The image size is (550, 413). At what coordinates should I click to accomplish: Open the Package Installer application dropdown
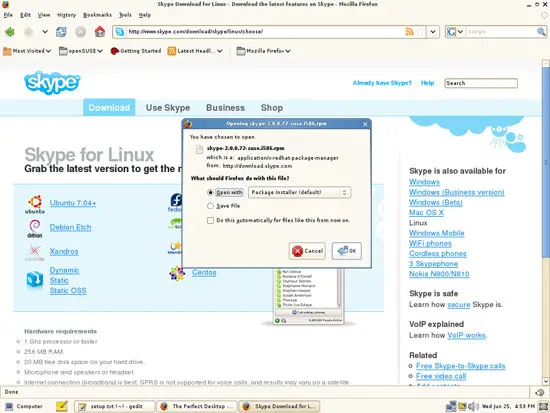(299, 192)
